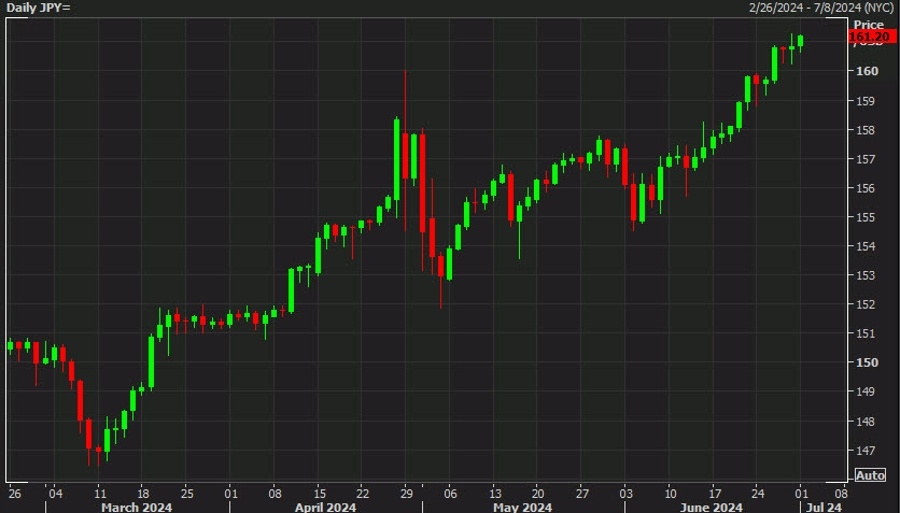Click the Jul 24 month label
This screenshot has height=513, width=900.
(x=824, y=507)
